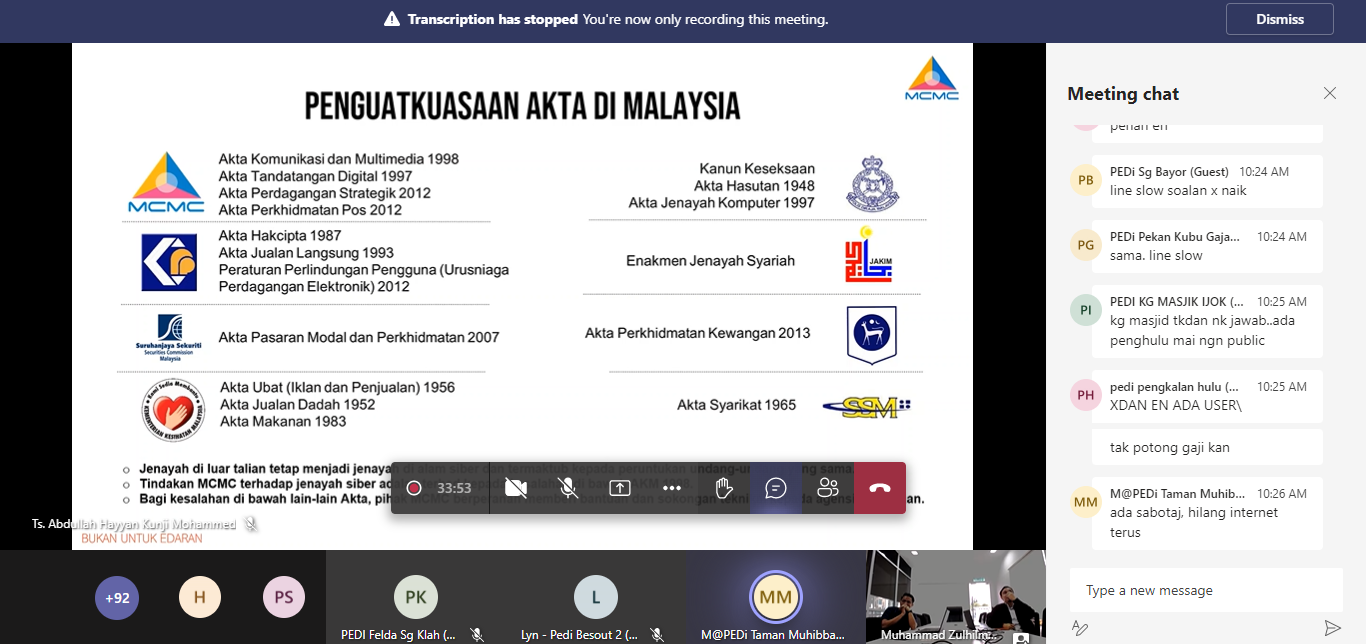
Task: Select the message "line slow soalan x naik"
Action: click(1178, 190)
